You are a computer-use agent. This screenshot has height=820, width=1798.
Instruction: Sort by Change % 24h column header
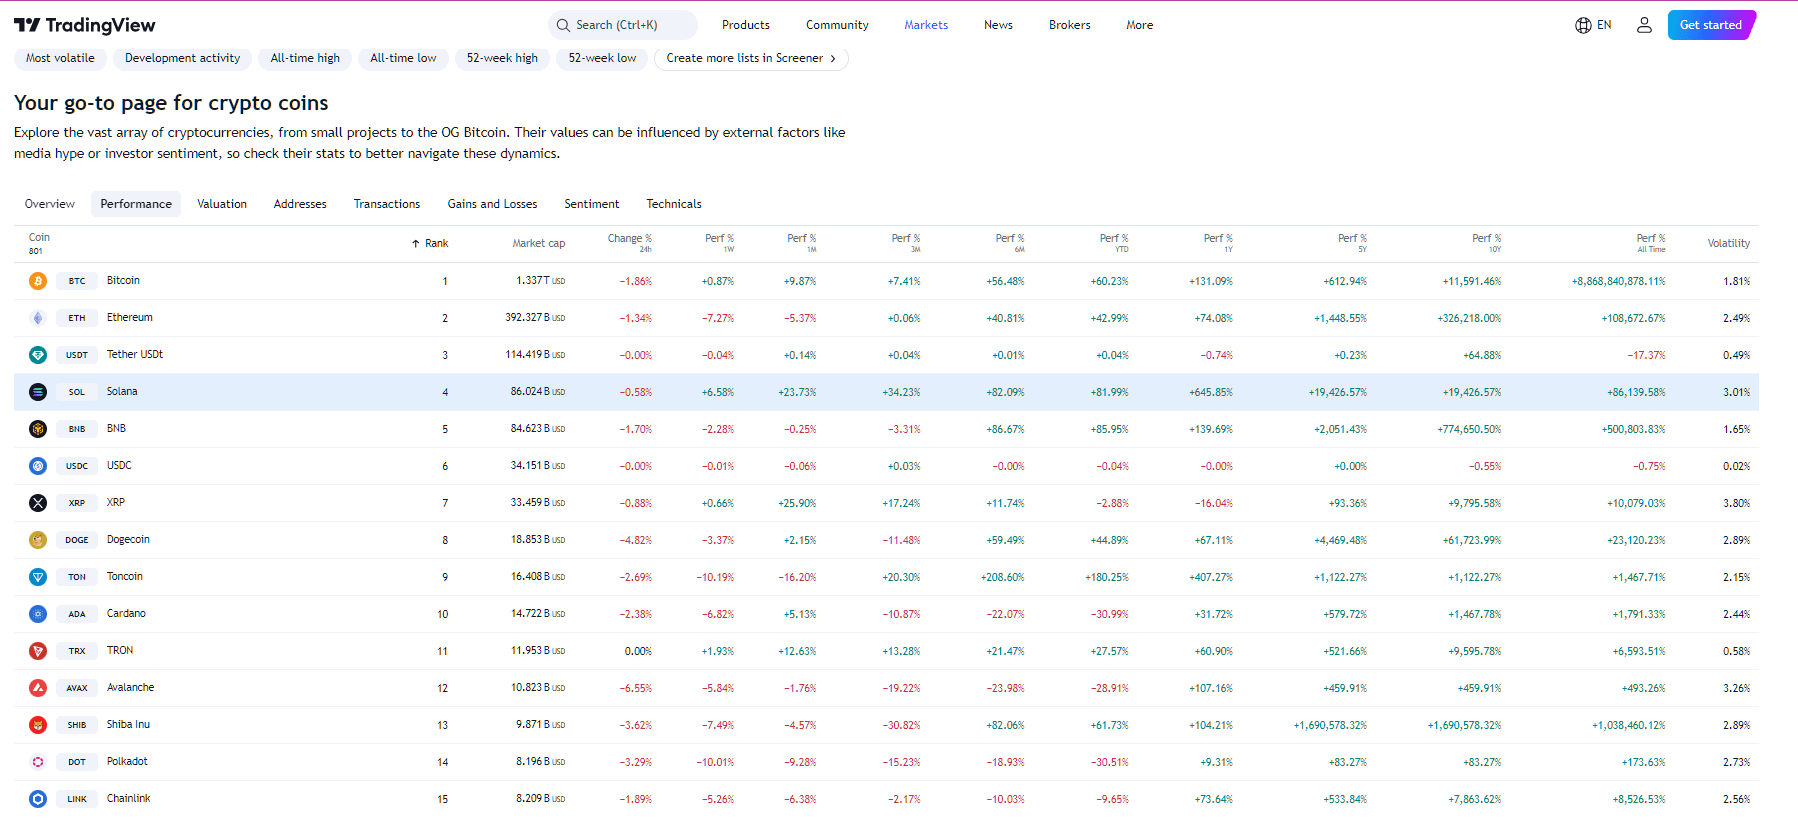[629, 243]
